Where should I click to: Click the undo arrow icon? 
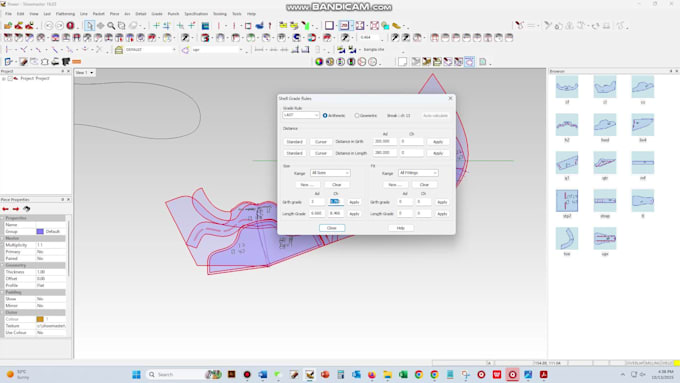[49, 26]
